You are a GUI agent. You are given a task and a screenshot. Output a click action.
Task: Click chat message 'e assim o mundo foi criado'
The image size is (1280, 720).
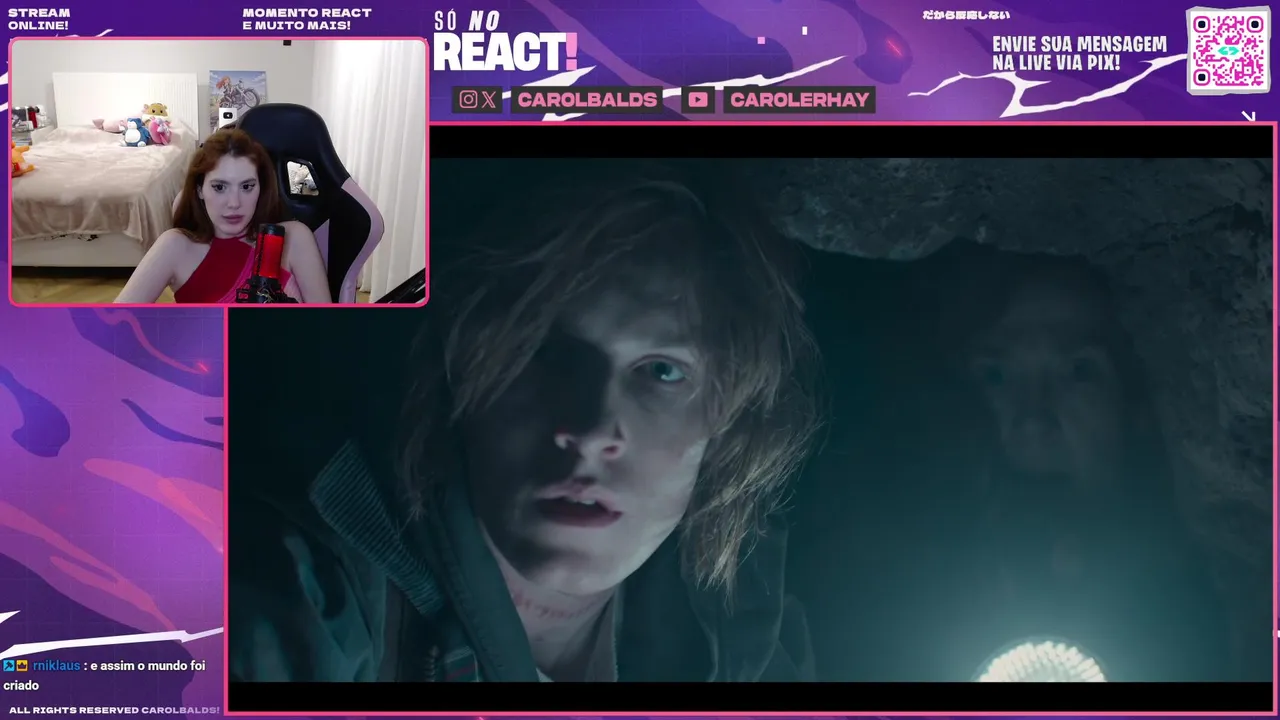(x=104, y=675)
